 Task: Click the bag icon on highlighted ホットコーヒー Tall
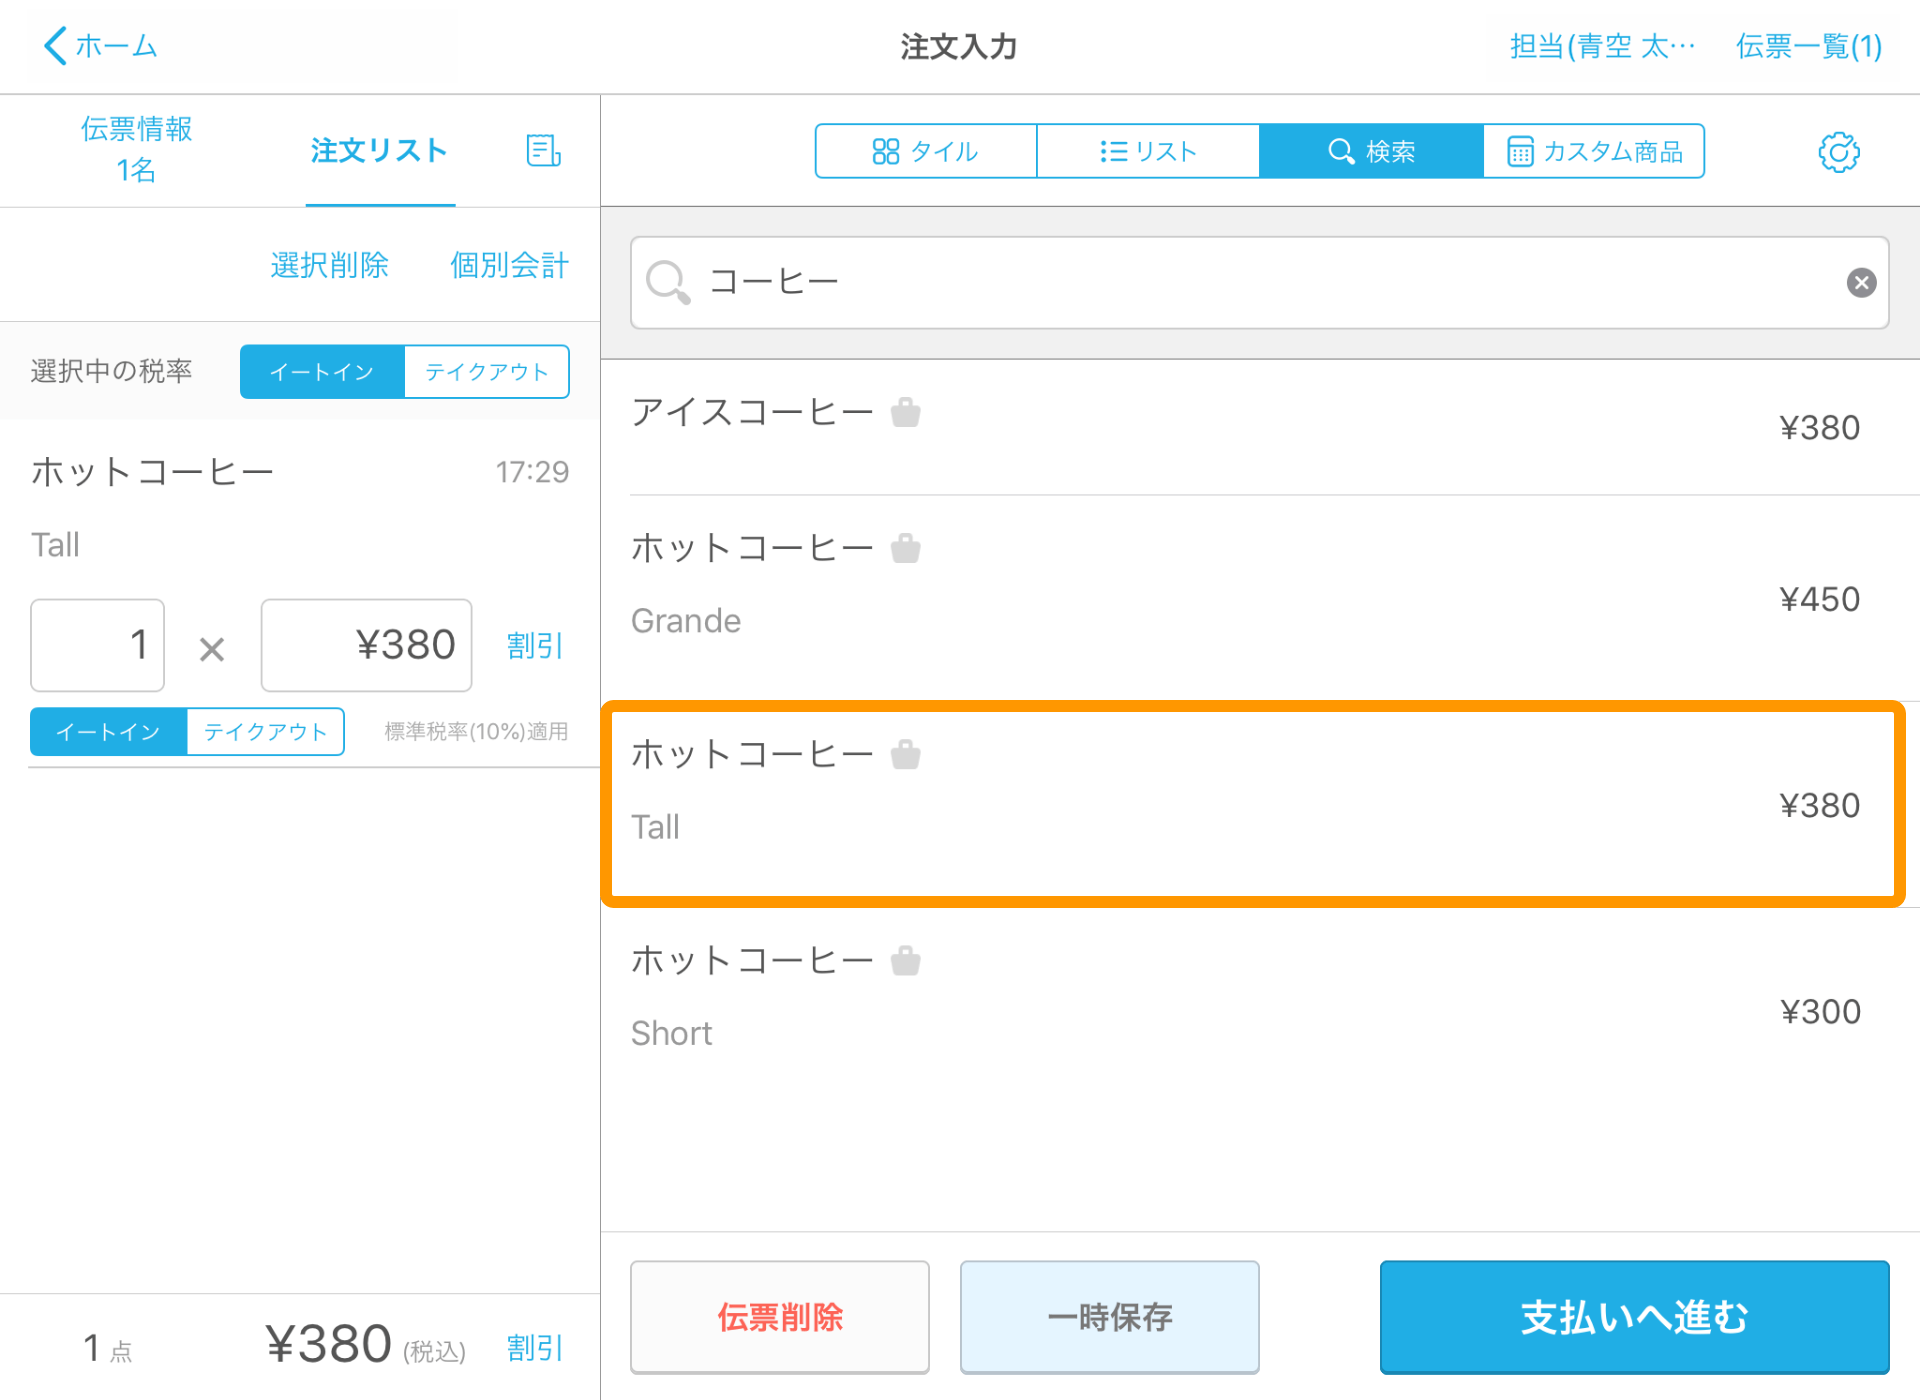click(x=906, y=754)
